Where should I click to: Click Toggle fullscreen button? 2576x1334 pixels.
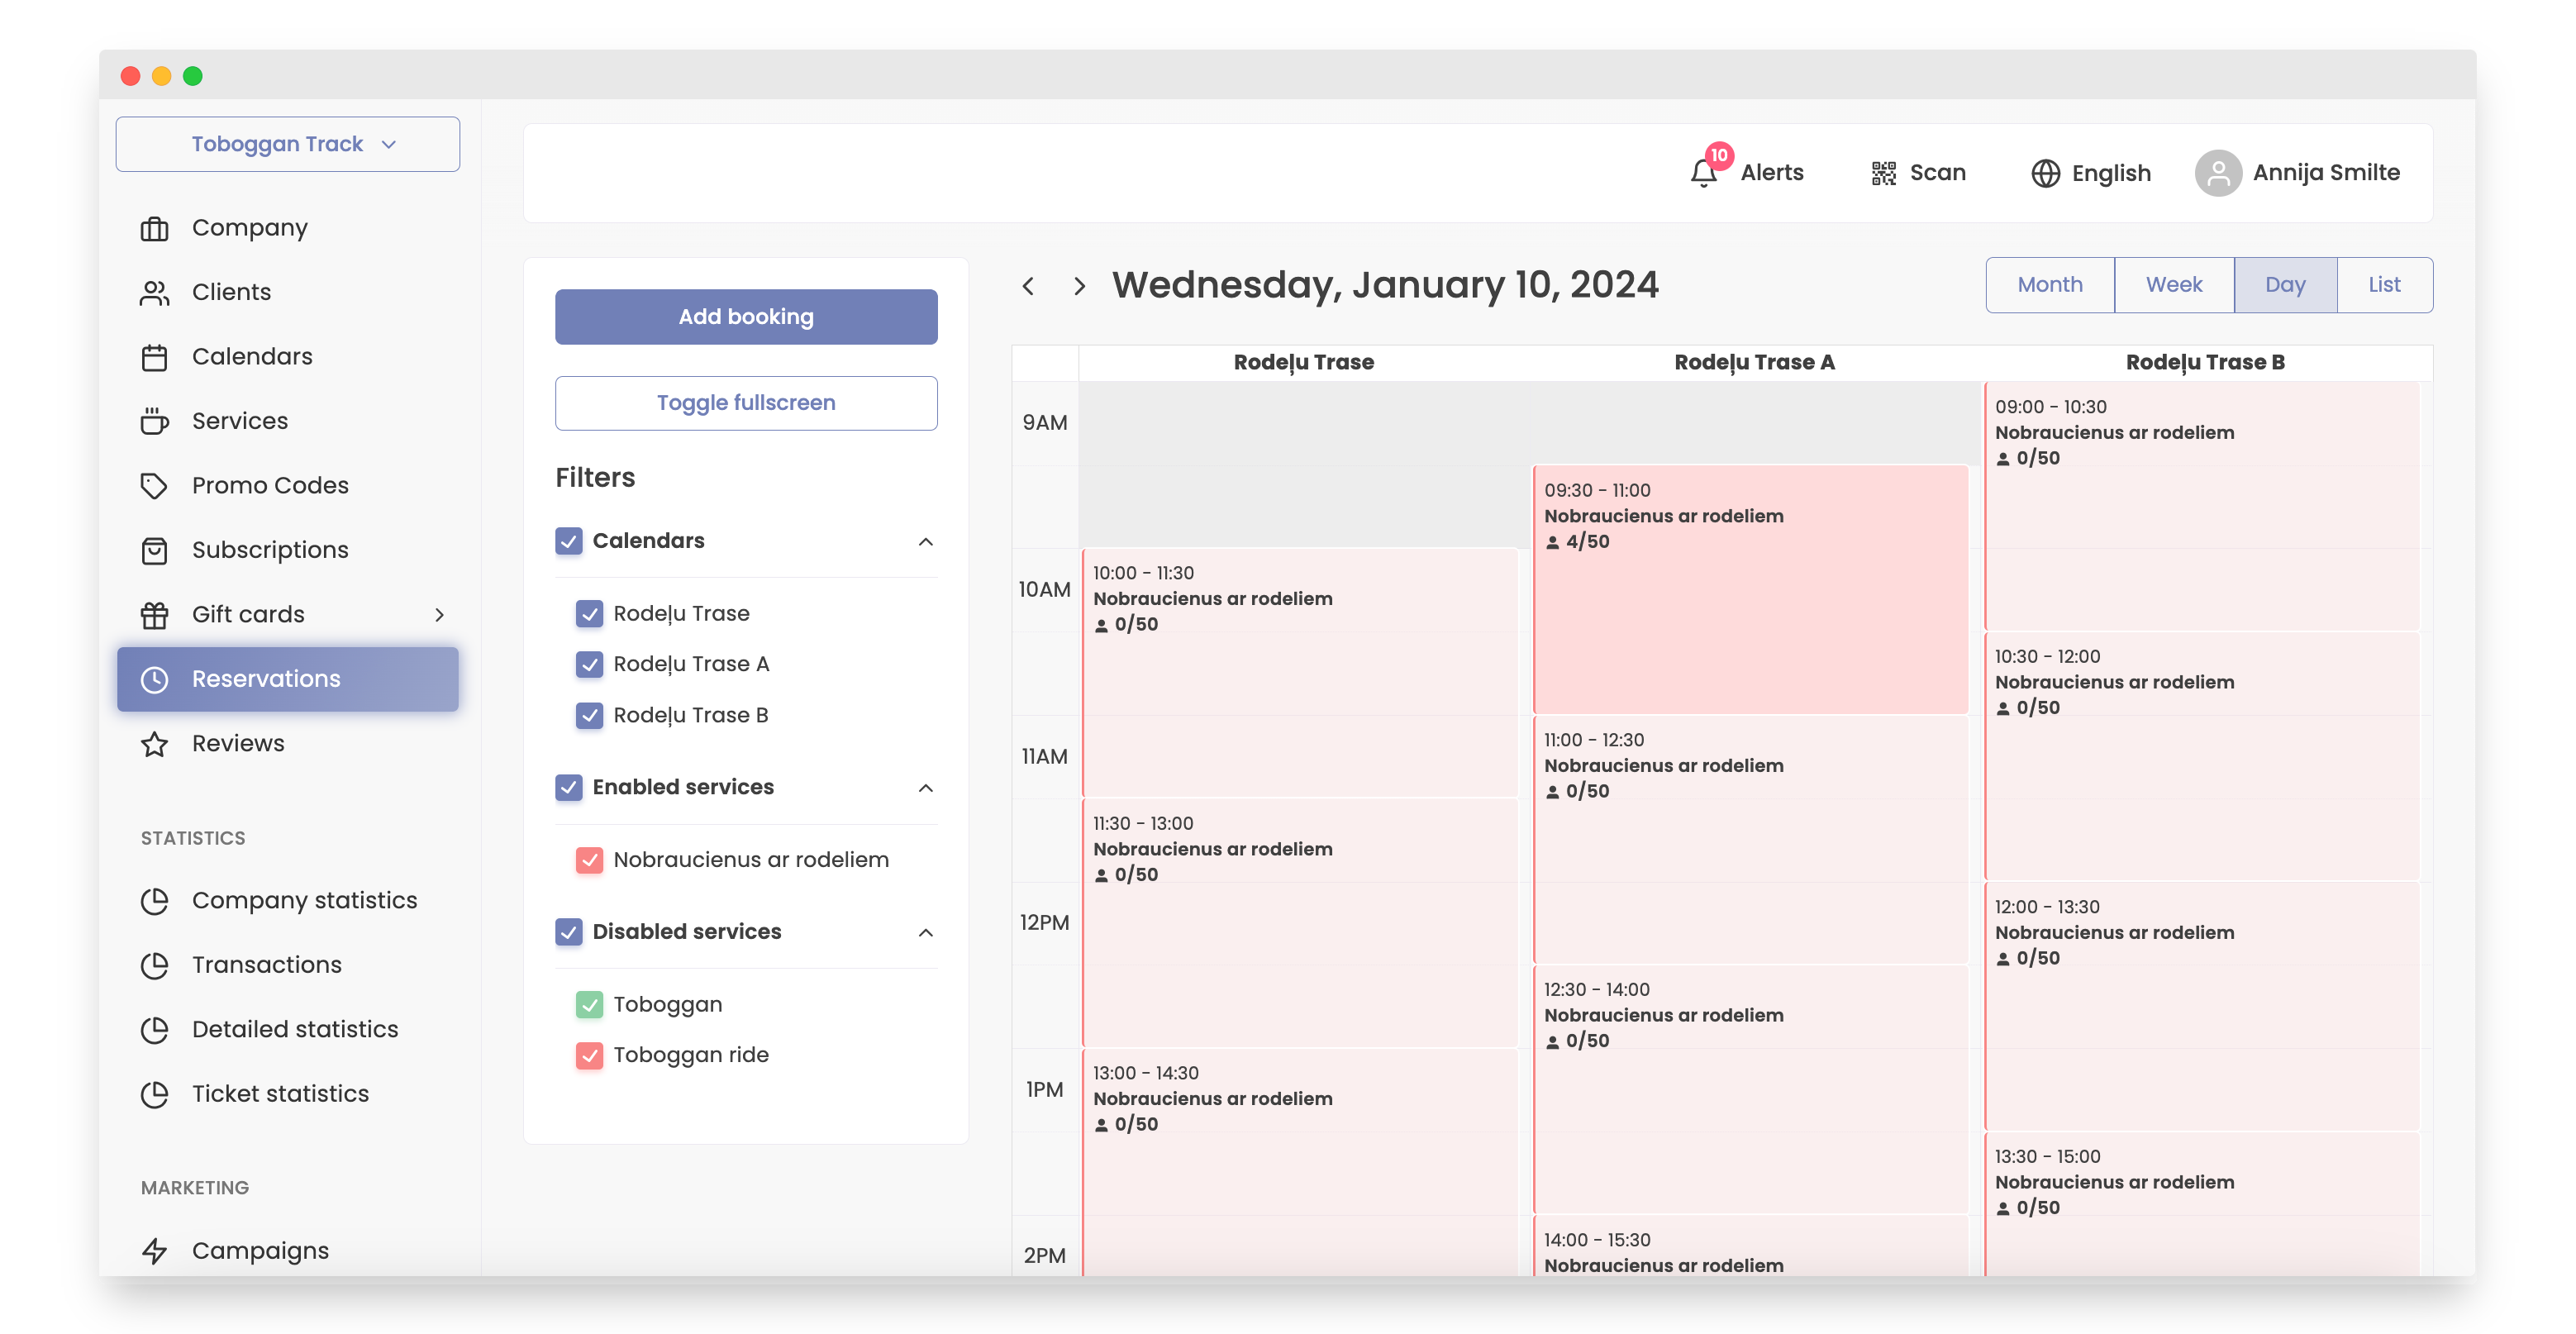pyautogui.click(x=746, y=403)
